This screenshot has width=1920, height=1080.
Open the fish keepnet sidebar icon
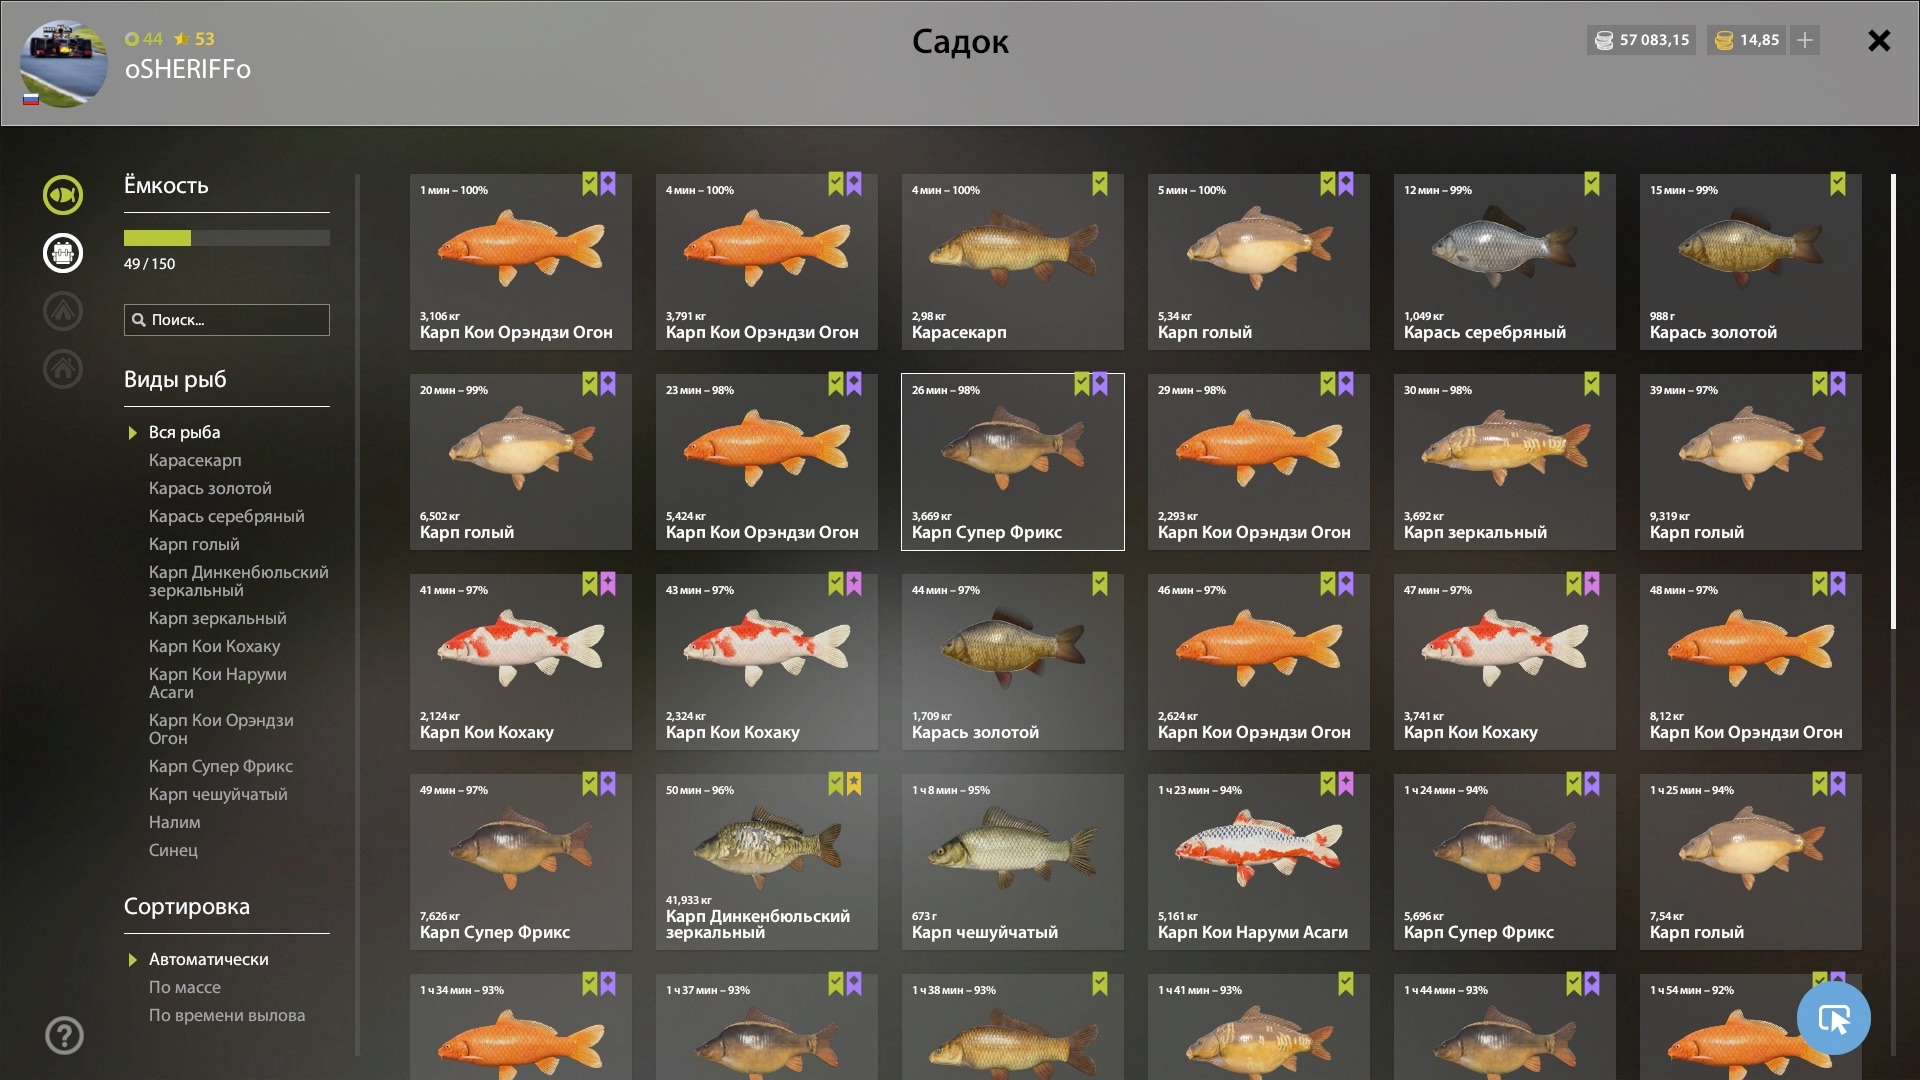pyautogui.click(x=62, y=195)
